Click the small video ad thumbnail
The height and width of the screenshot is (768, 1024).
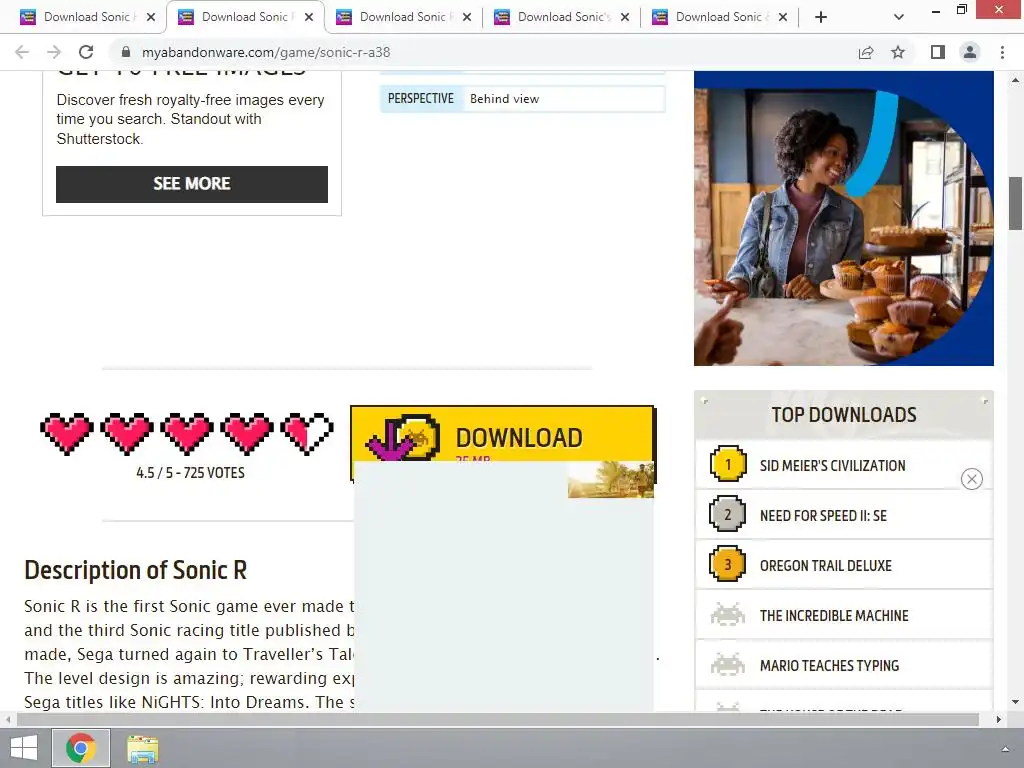coord(611,480)
